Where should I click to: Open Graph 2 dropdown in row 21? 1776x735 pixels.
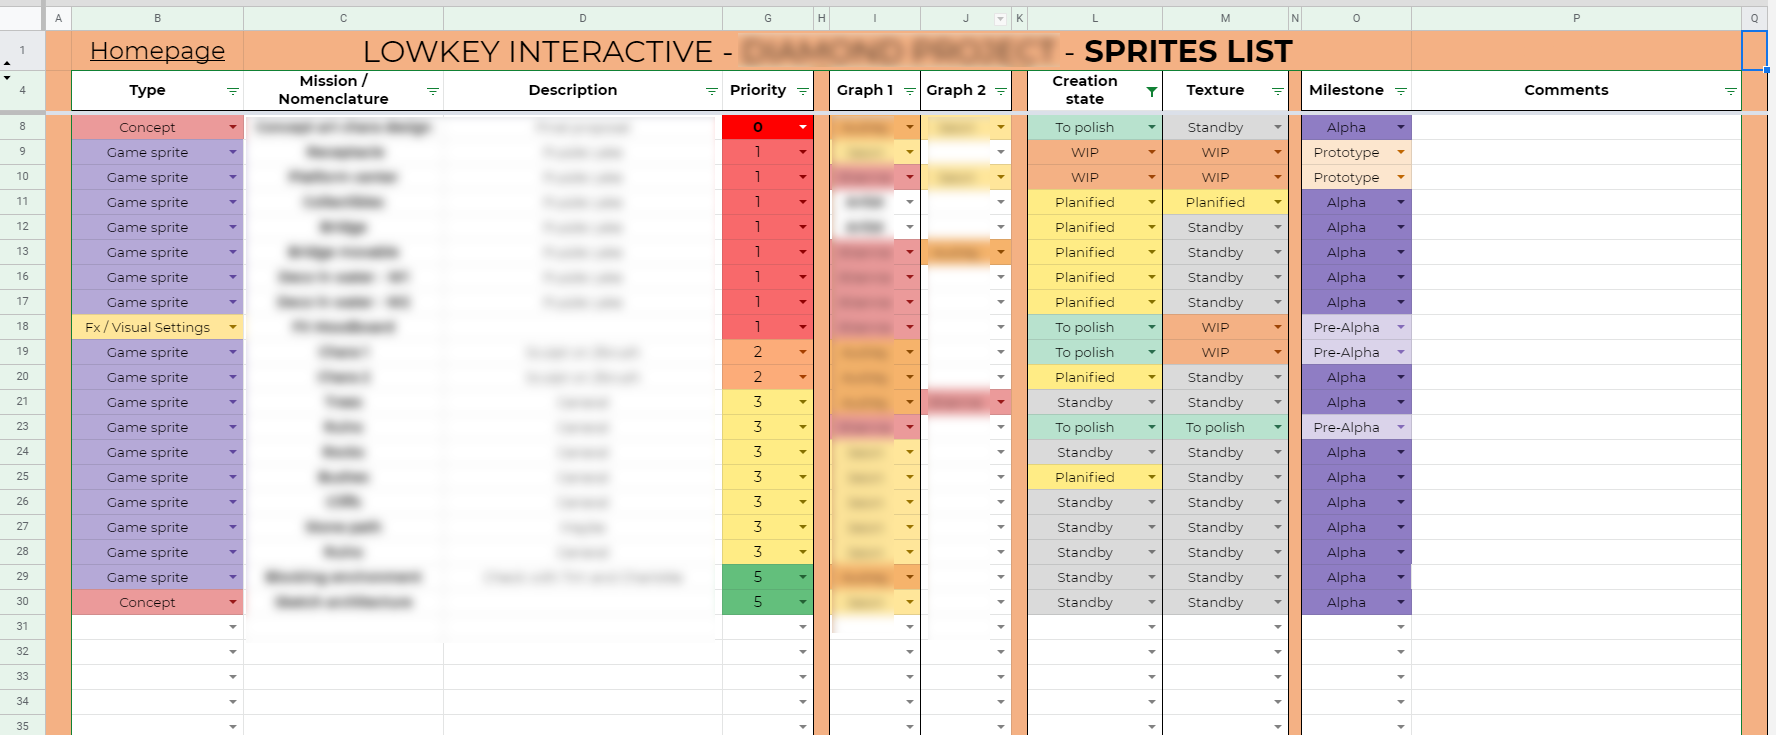[x=1001, y=402]
